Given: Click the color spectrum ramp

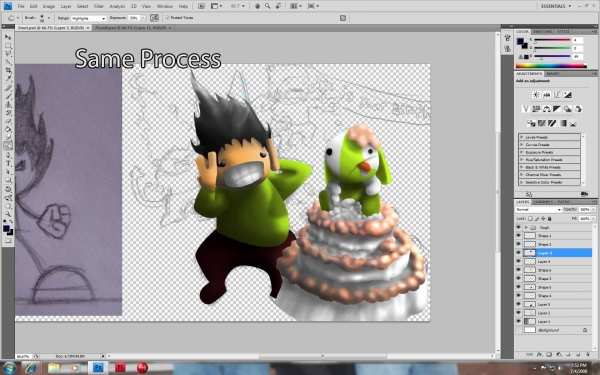Looking at the screenshot, I should (551, 66).
